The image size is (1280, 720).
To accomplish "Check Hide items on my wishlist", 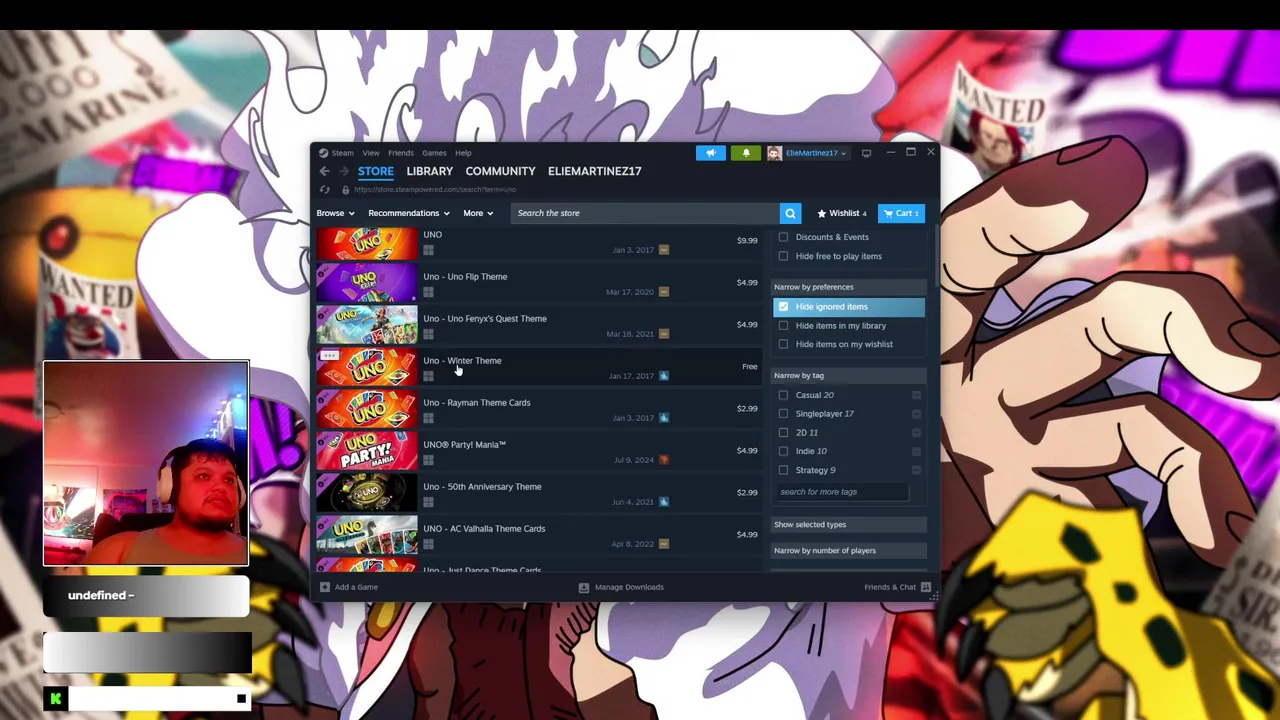I will click(783, 344).
